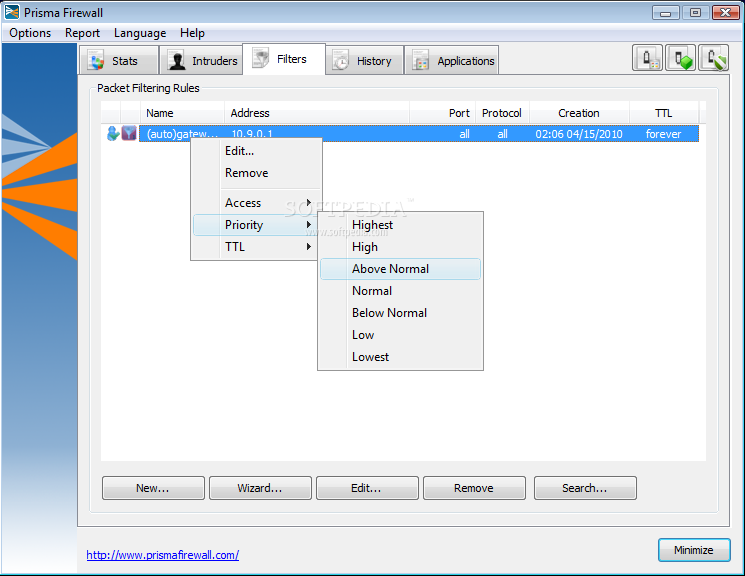Click the Minimize button at bottom right
Screen dimensions: 745x576
click(x=694, y=550)
